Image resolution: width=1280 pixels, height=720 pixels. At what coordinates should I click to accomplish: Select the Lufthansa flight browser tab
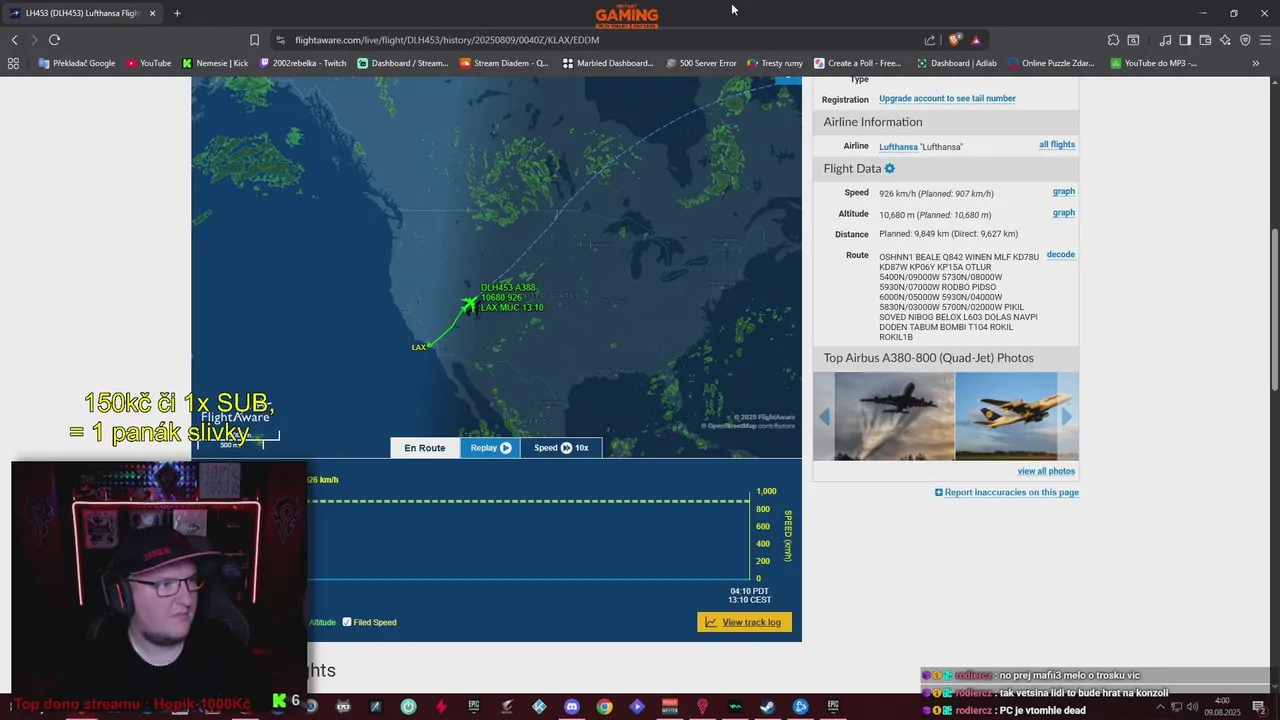tap(84, 13)
